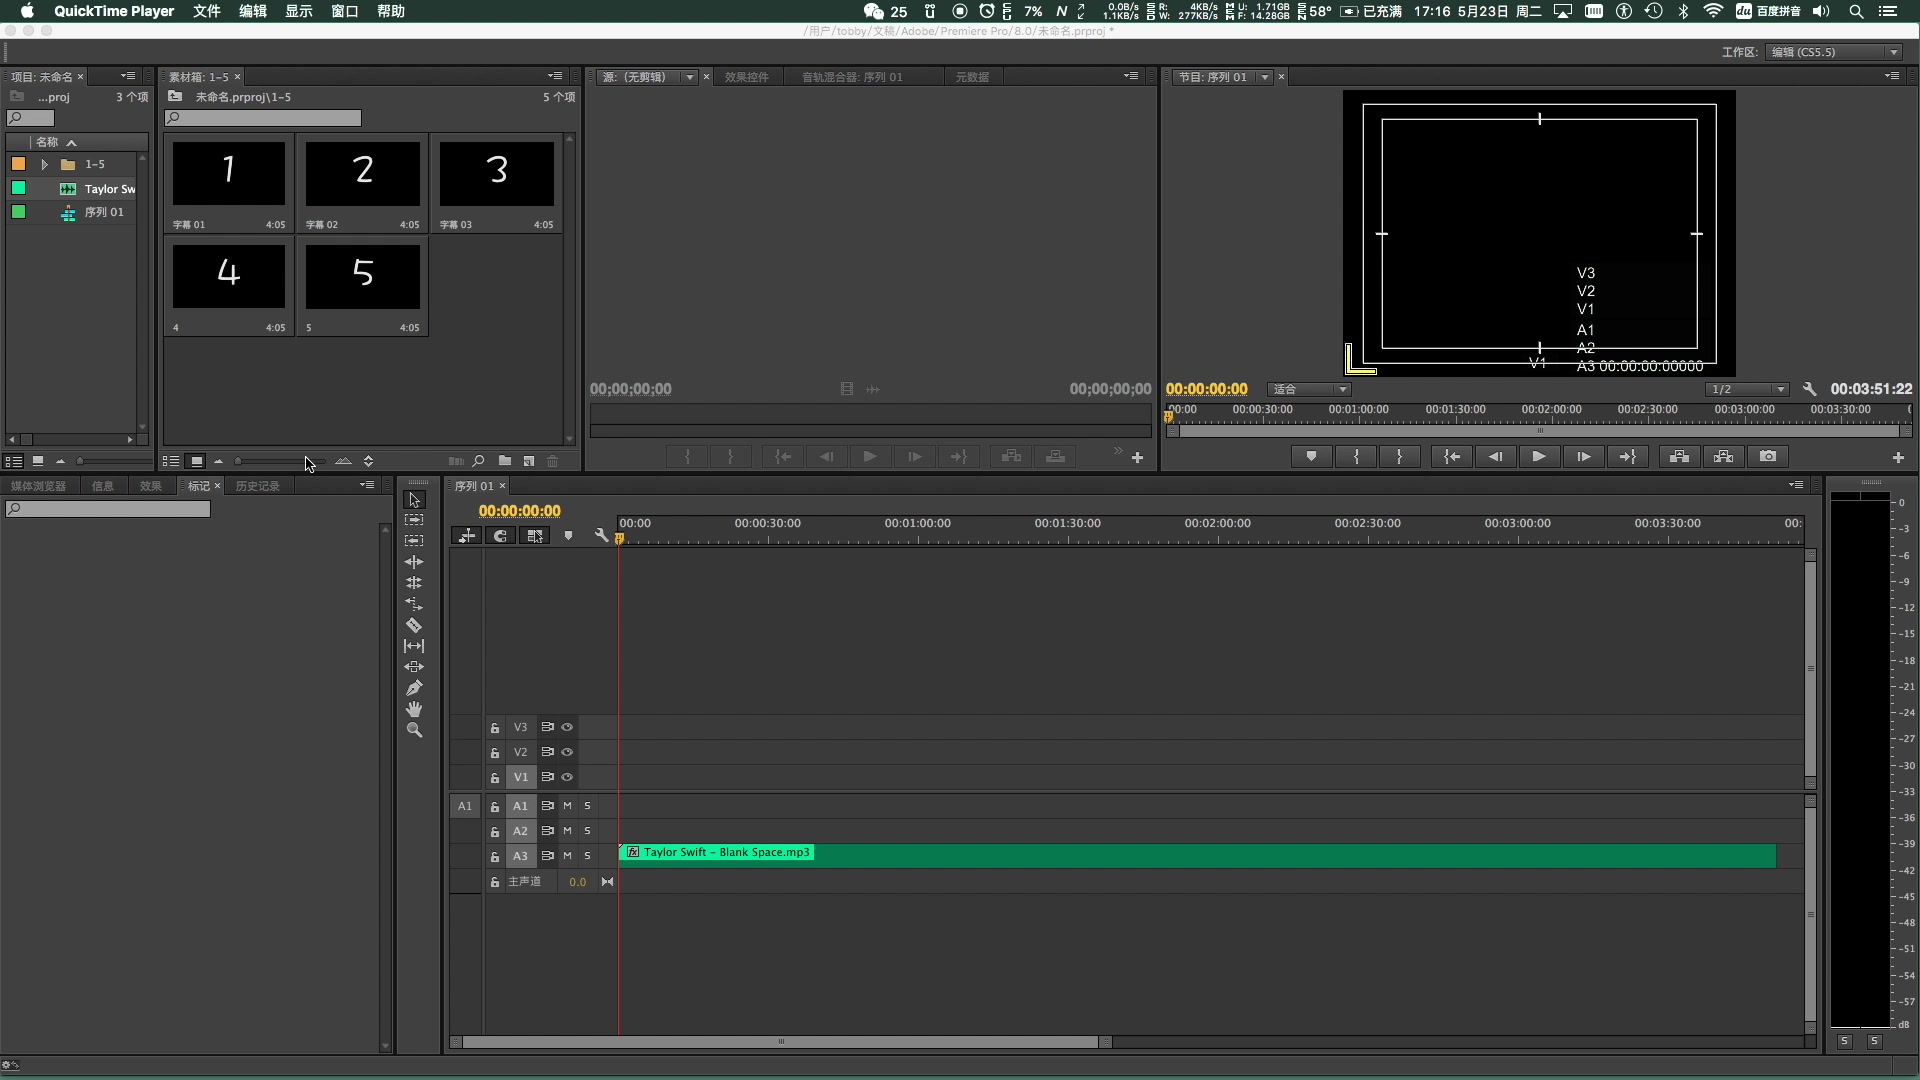Click the project panel zoom slider

(x=112, y=461)
